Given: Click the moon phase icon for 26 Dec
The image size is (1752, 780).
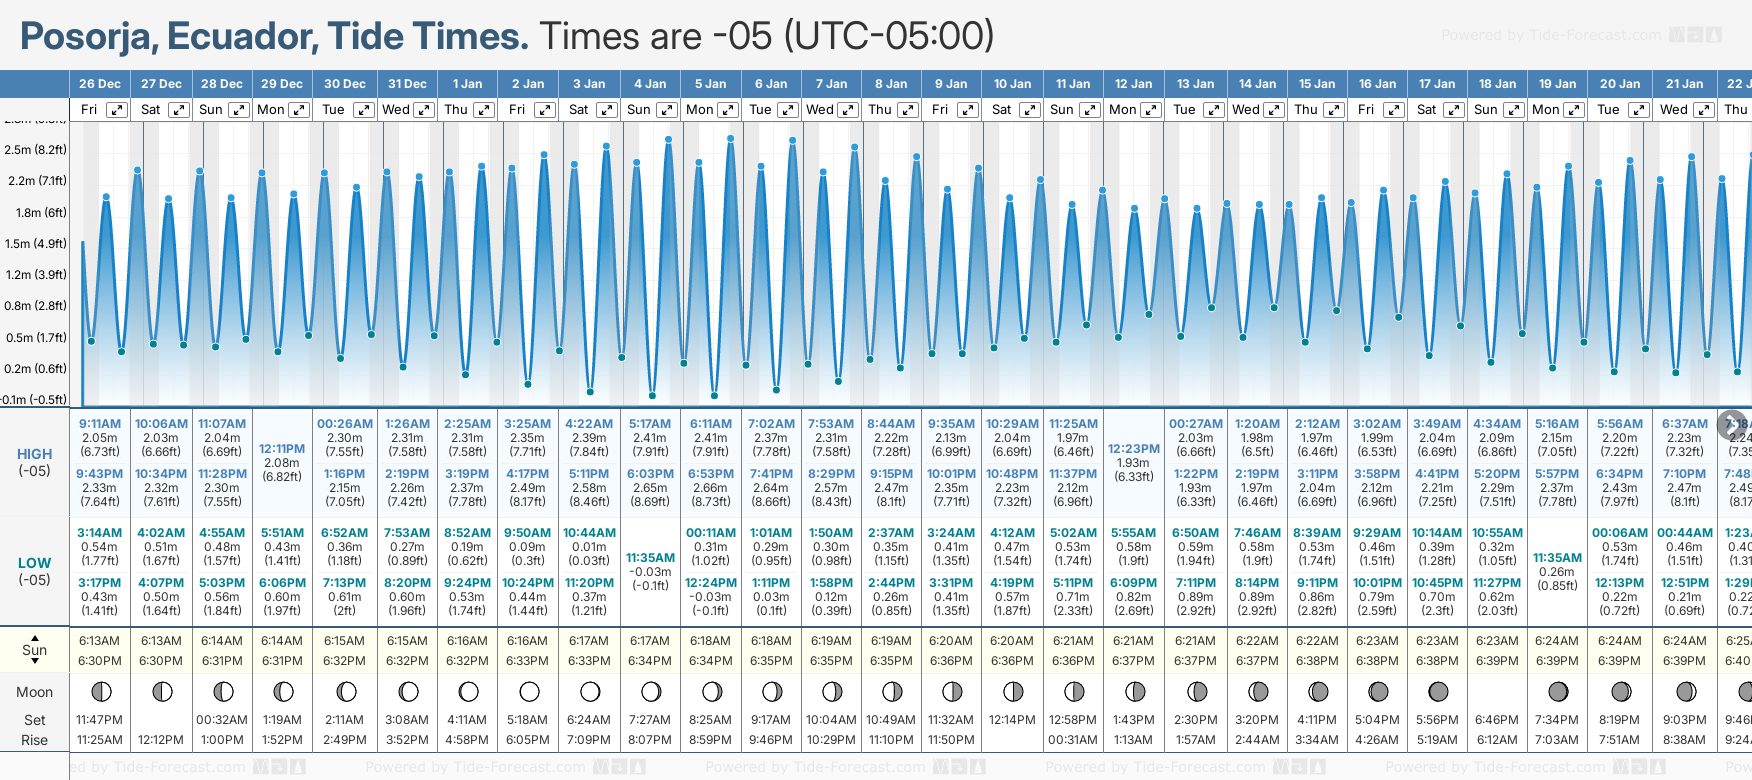Looking at the screenshot, I should click(100, 691).
